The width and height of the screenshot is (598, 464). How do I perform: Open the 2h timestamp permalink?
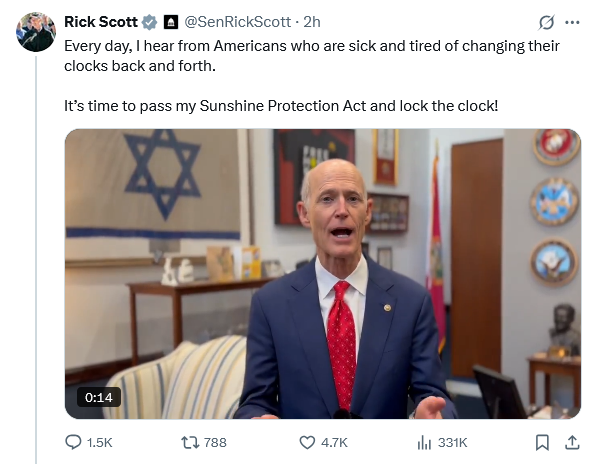(x=312, y=22)
